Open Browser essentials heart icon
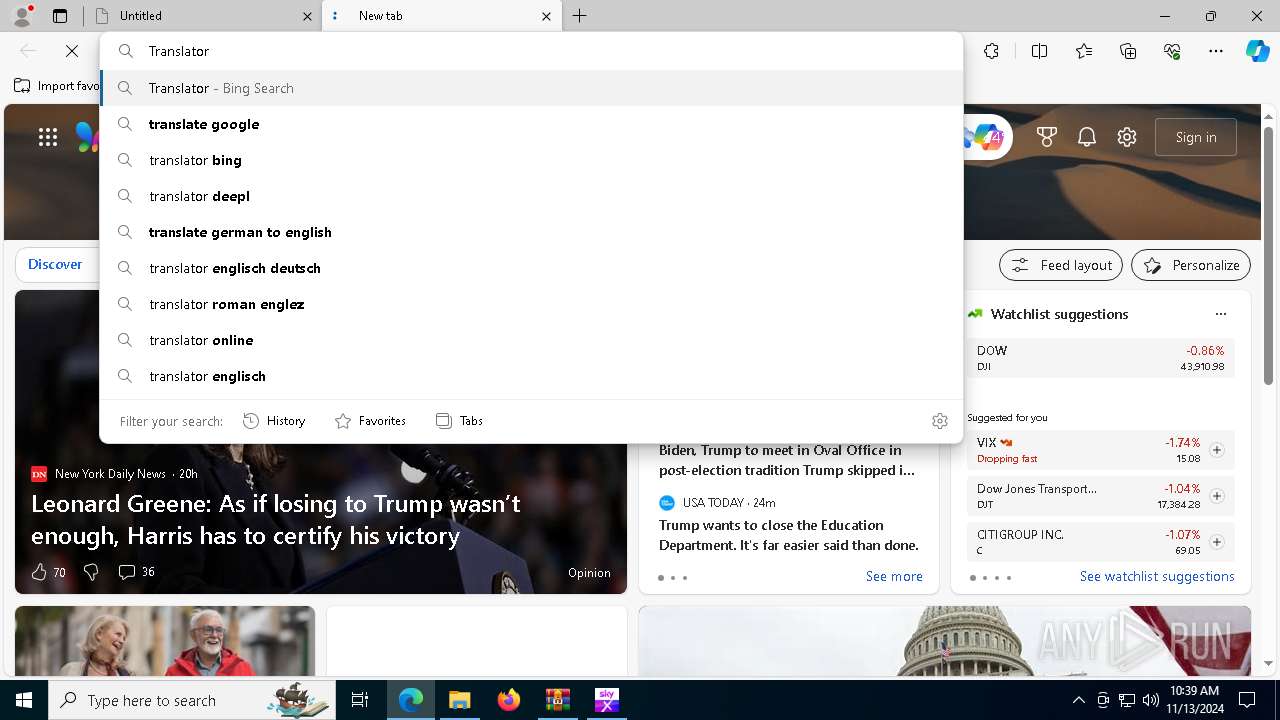Image resolution: width=1280 pixels, height=720 pixels. tap(1172, 51)
